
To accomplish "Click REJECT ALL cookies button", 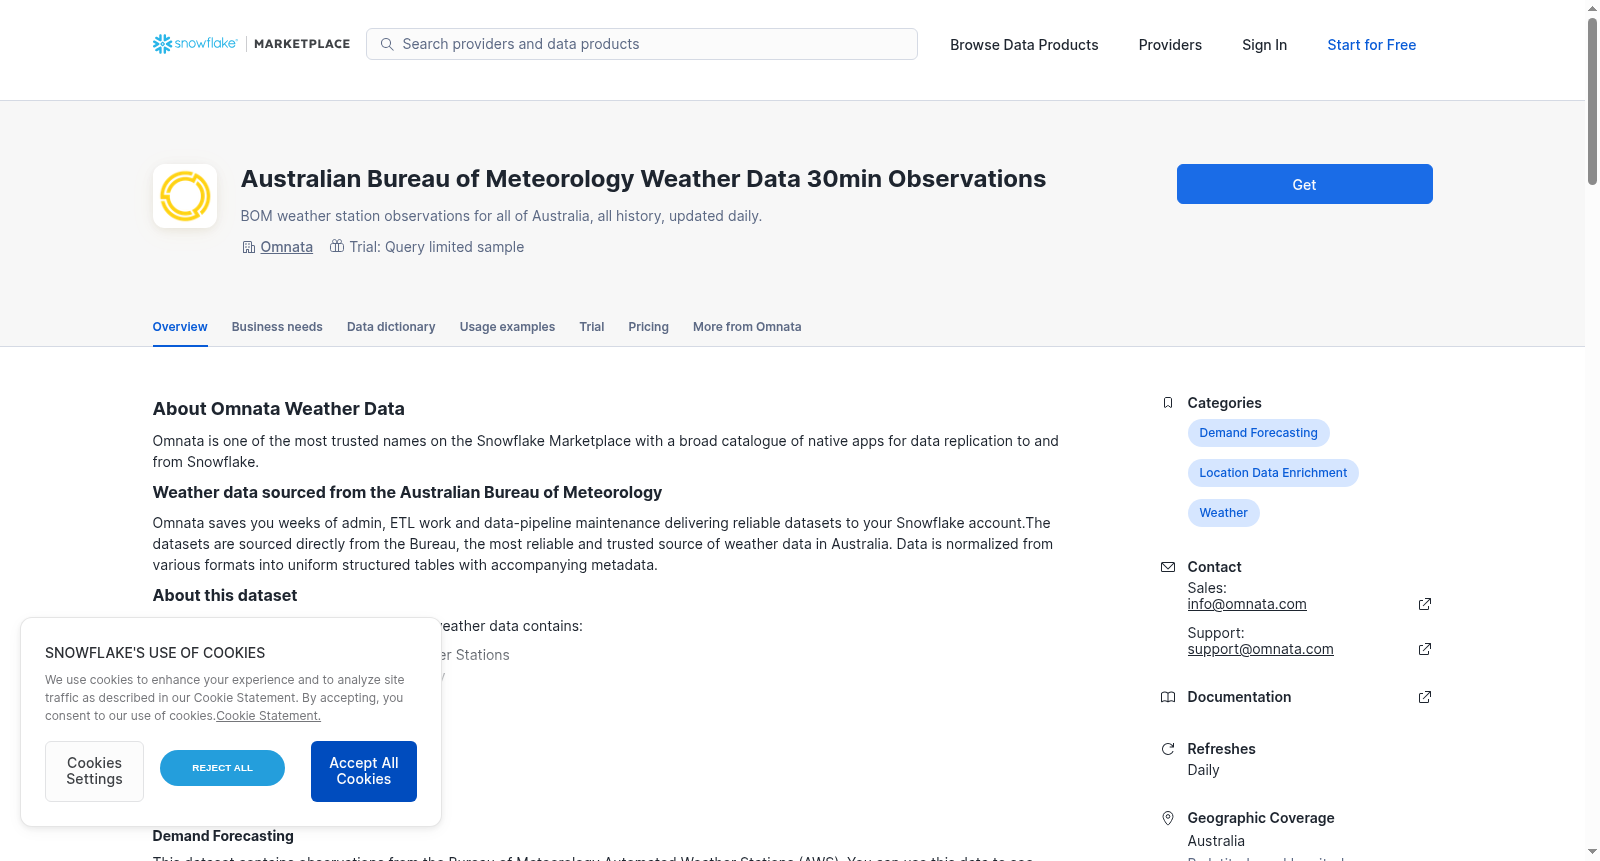I will (222, 768).
